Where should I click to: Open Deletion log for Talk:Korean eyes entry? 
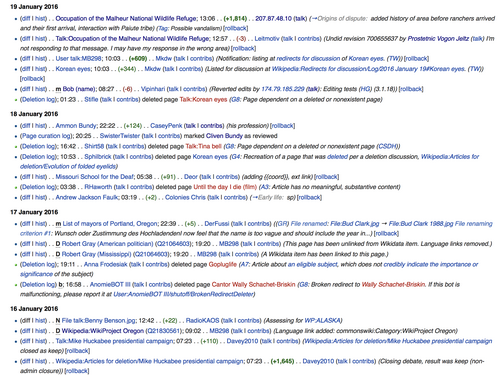click(39, 99)
